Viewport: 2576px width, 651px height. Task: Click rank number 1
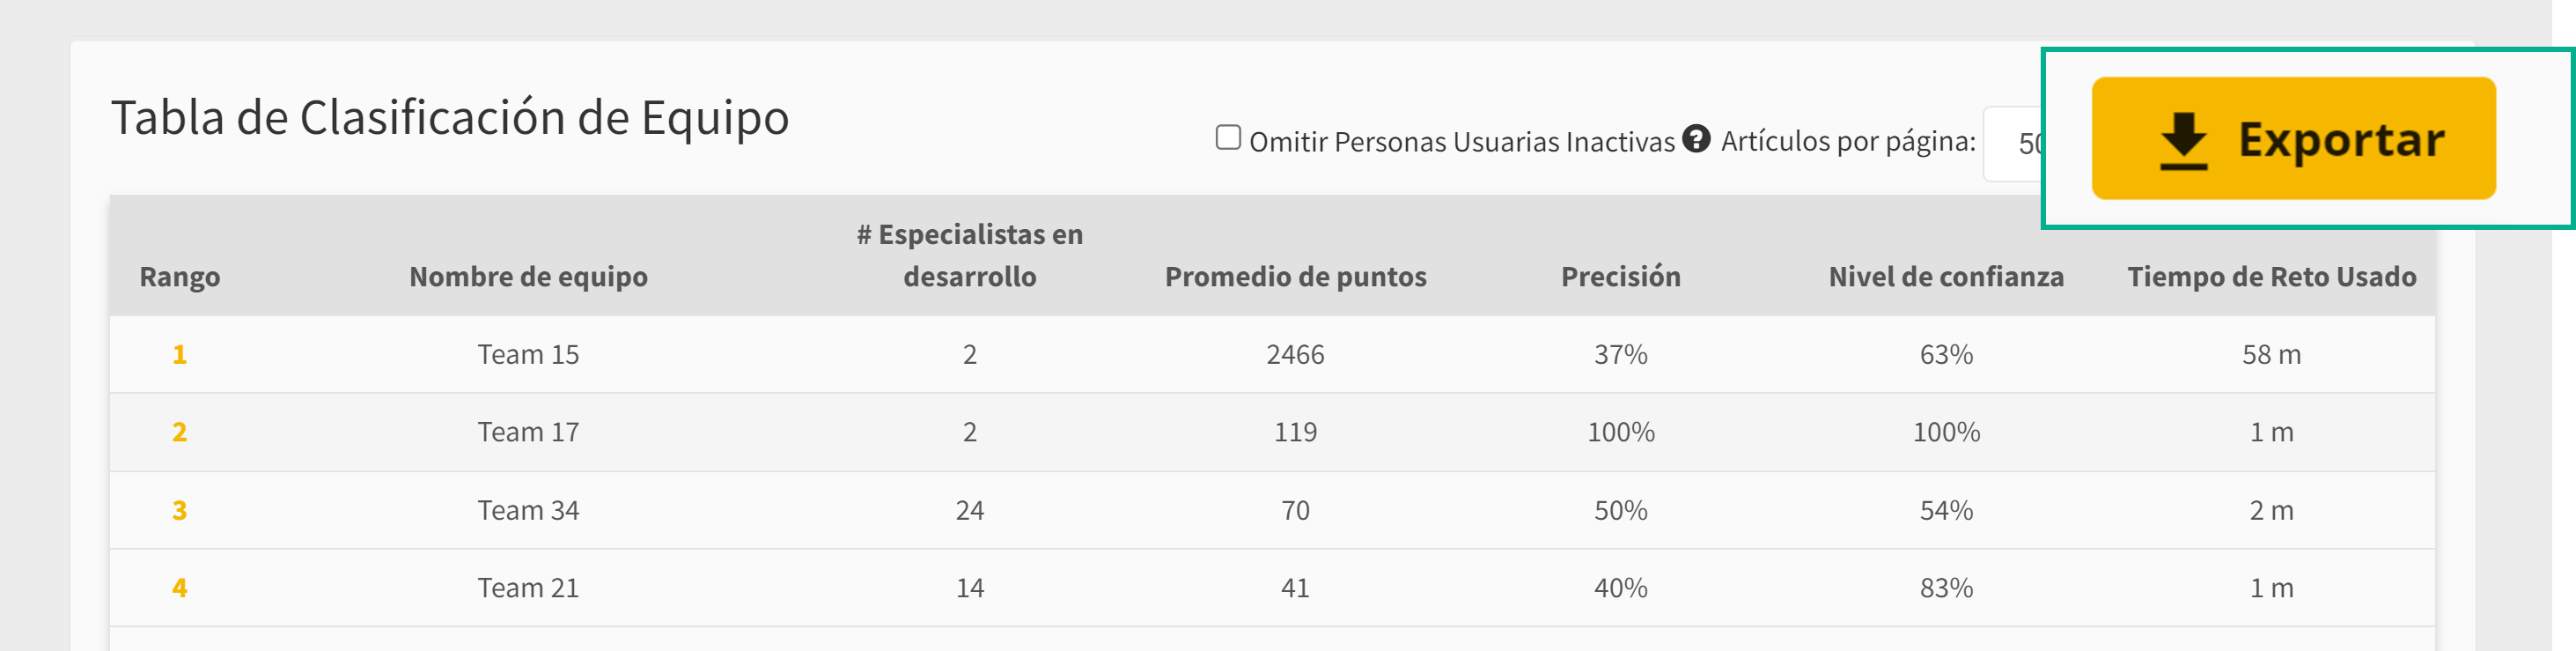click(180, 354)
